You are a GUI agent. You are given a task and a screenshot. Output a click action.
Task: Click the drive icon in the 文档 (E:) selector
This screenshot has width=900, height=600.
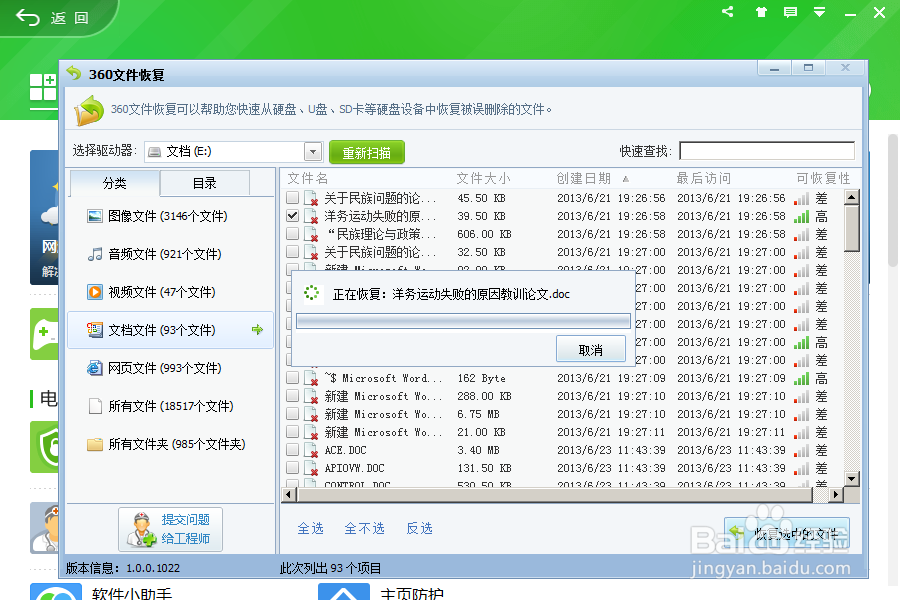154,152
